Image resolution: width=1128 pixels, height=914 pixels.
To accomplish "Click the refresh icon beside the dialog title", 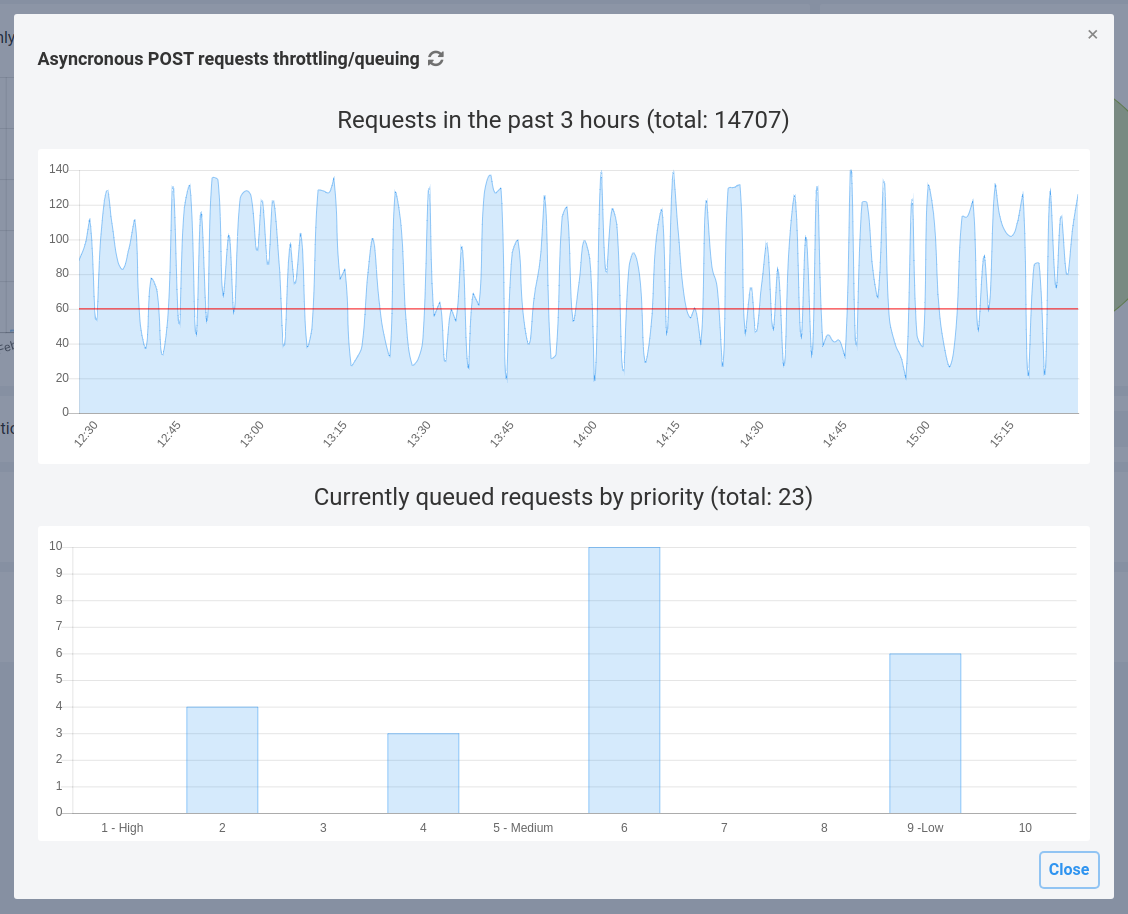I will tap(435, 59).
